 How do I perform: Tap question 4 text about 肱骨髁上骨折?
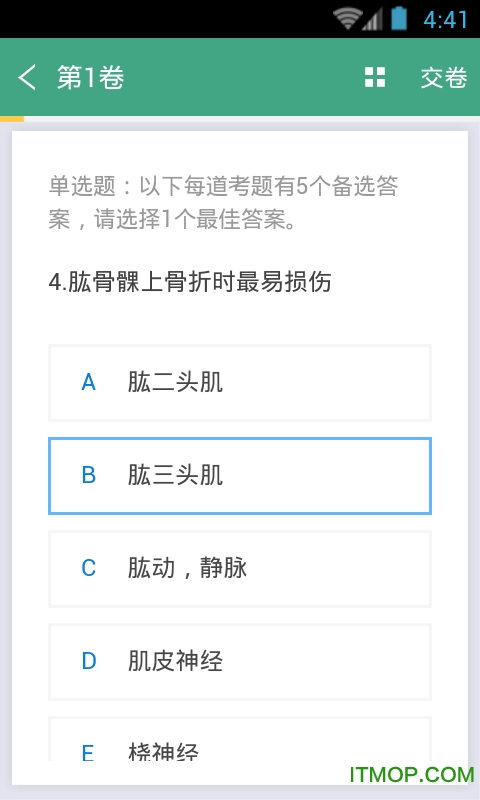coord(190,282)
